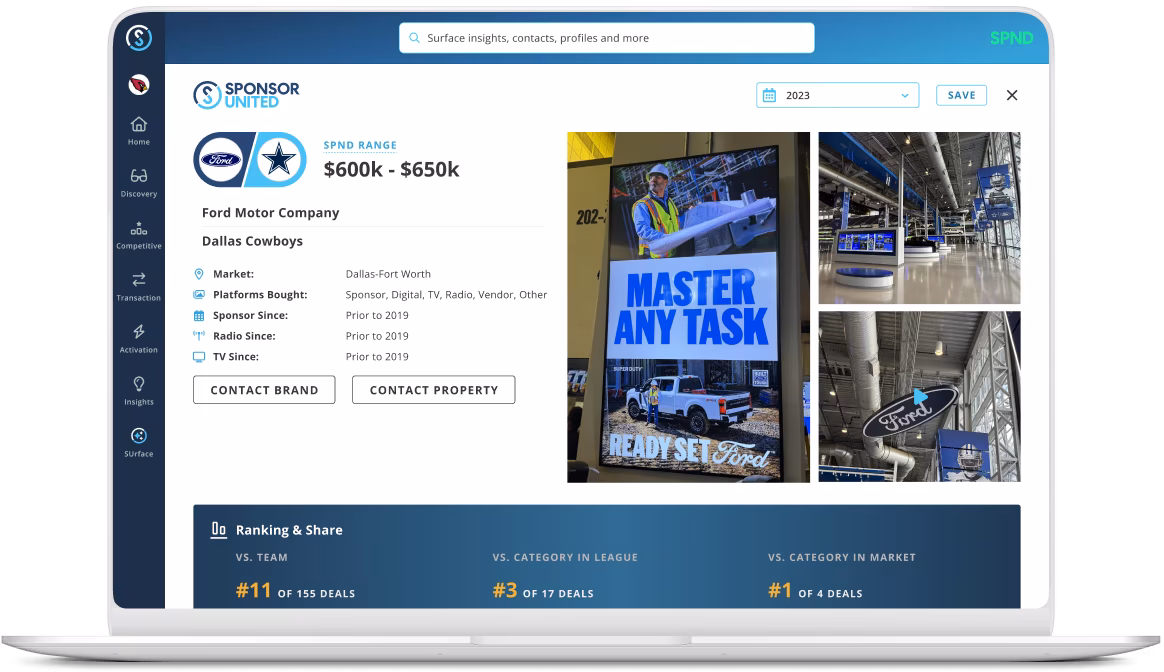This screenshot has height=672, width=1164.
Task: Click the SponsorUnited S logo in sidebar
Action: click(x=139, y=37)
